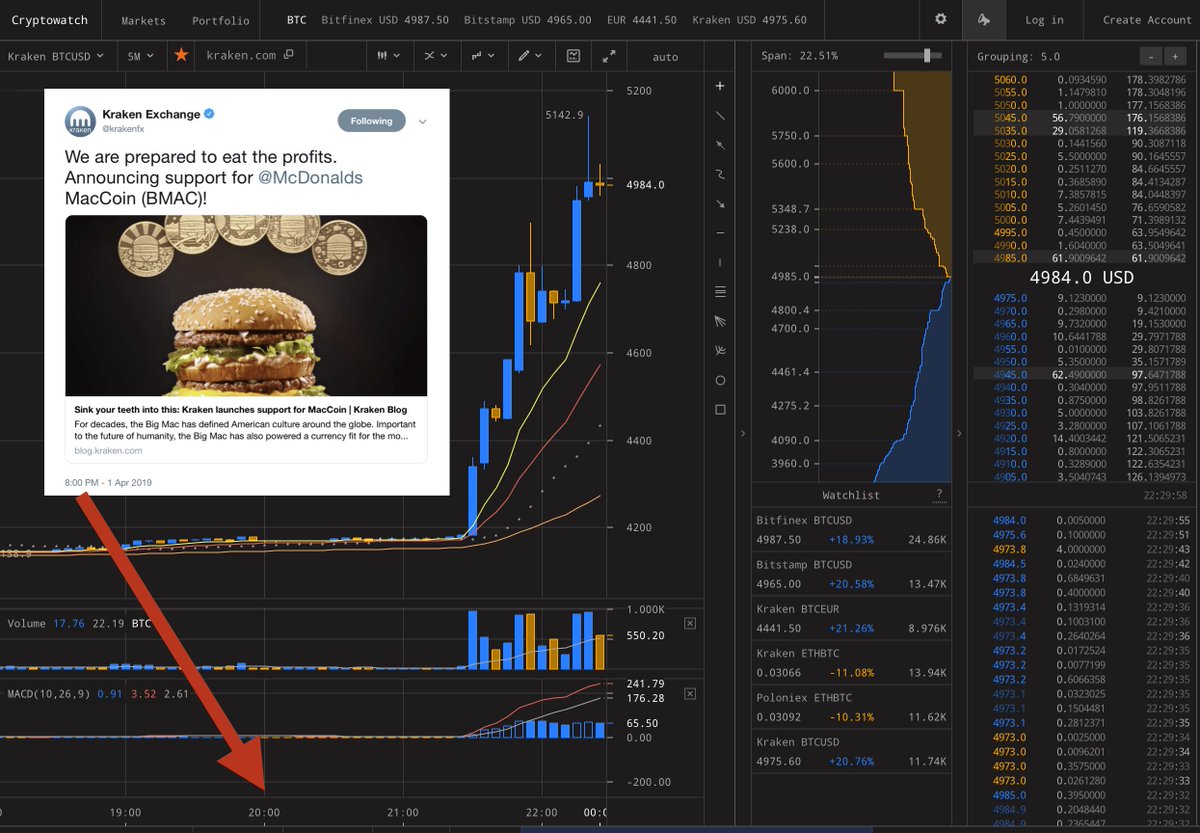Collapse the depth chart panel arrow

[x=742, y=433]
